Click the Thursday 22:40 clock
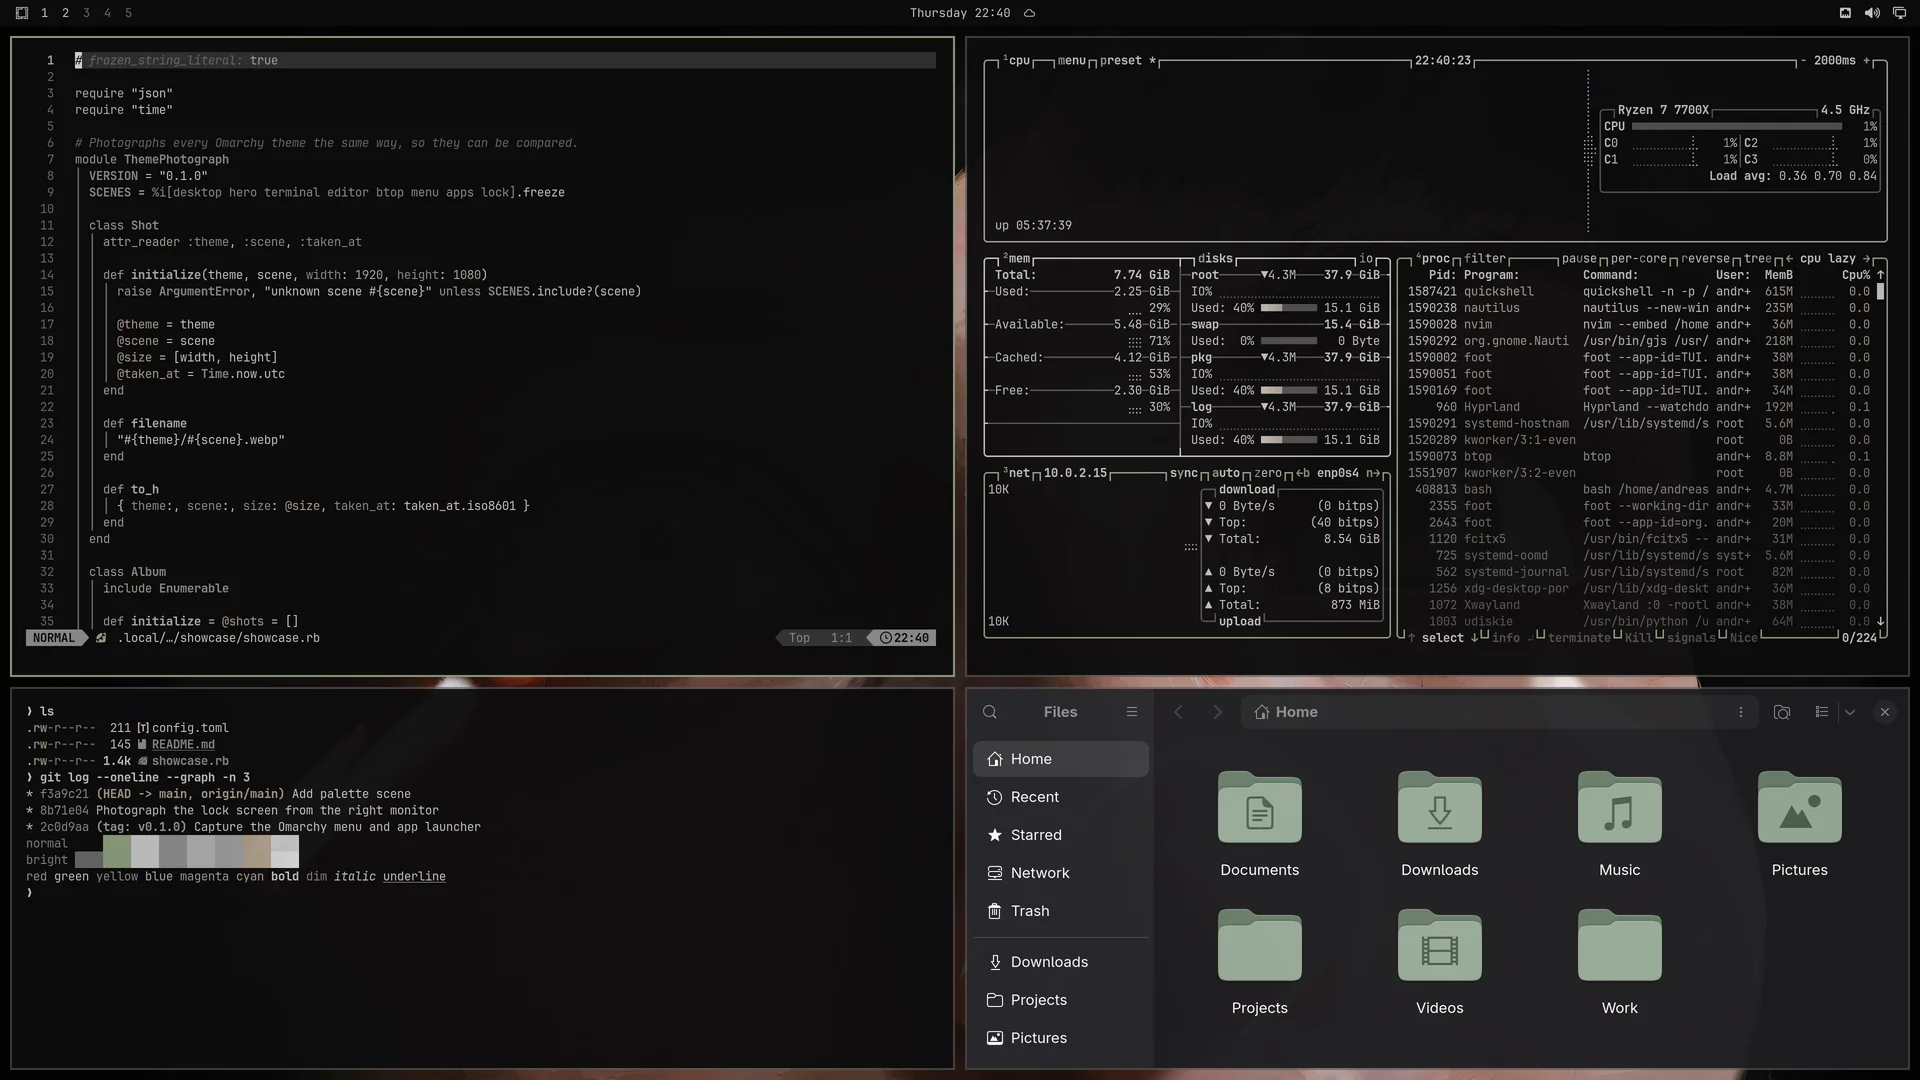Viewport: 1920px width, 1080px height. pyautogui.click(x=960, y=13)
